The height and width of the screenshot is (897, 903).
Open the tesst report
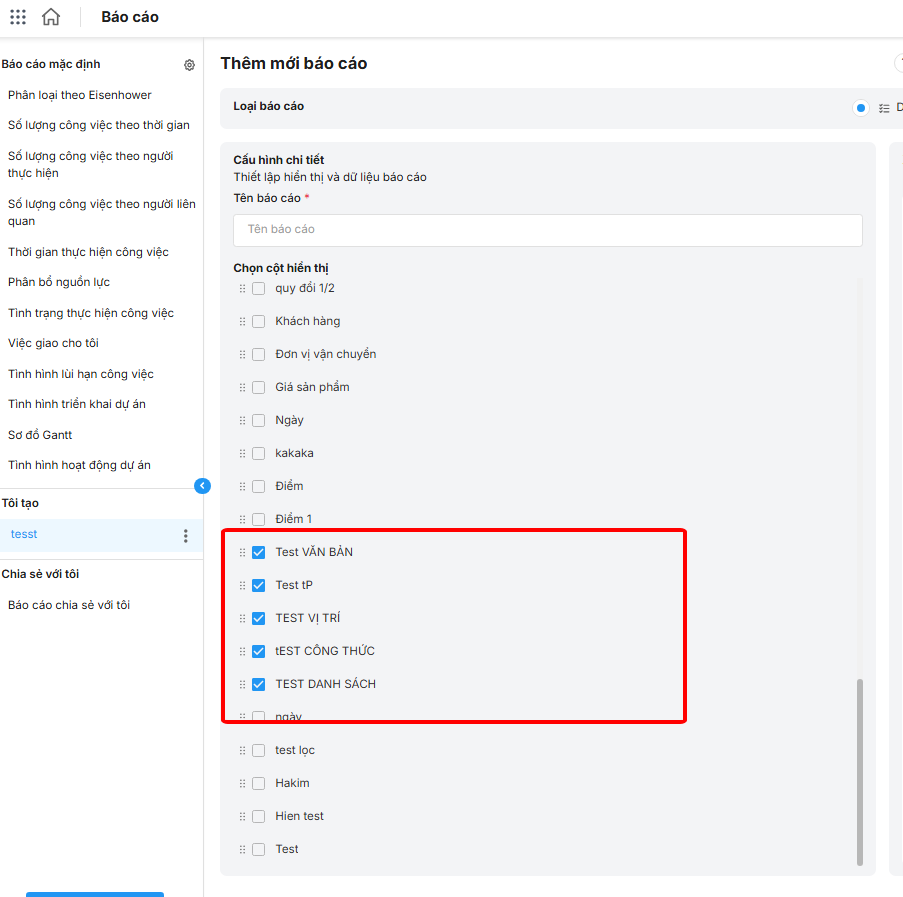point(24,535)
